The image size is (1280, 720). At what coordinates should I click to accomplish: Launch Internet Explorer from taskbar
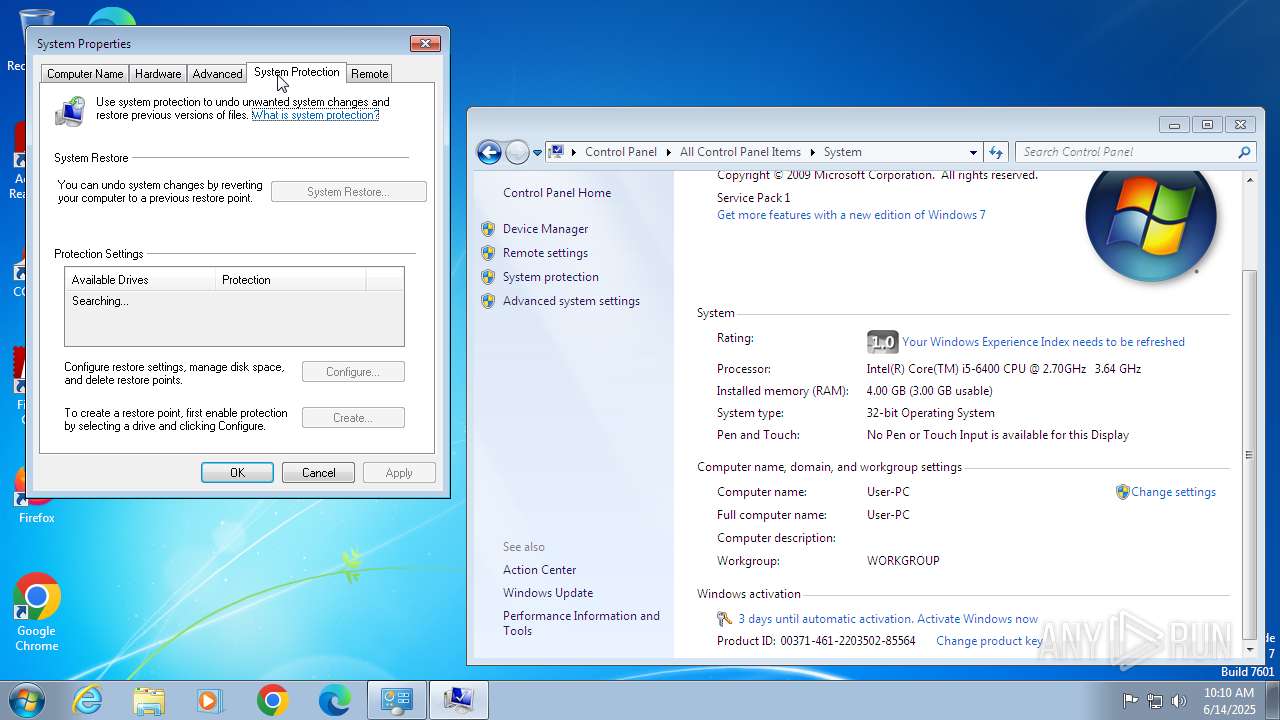88,700
